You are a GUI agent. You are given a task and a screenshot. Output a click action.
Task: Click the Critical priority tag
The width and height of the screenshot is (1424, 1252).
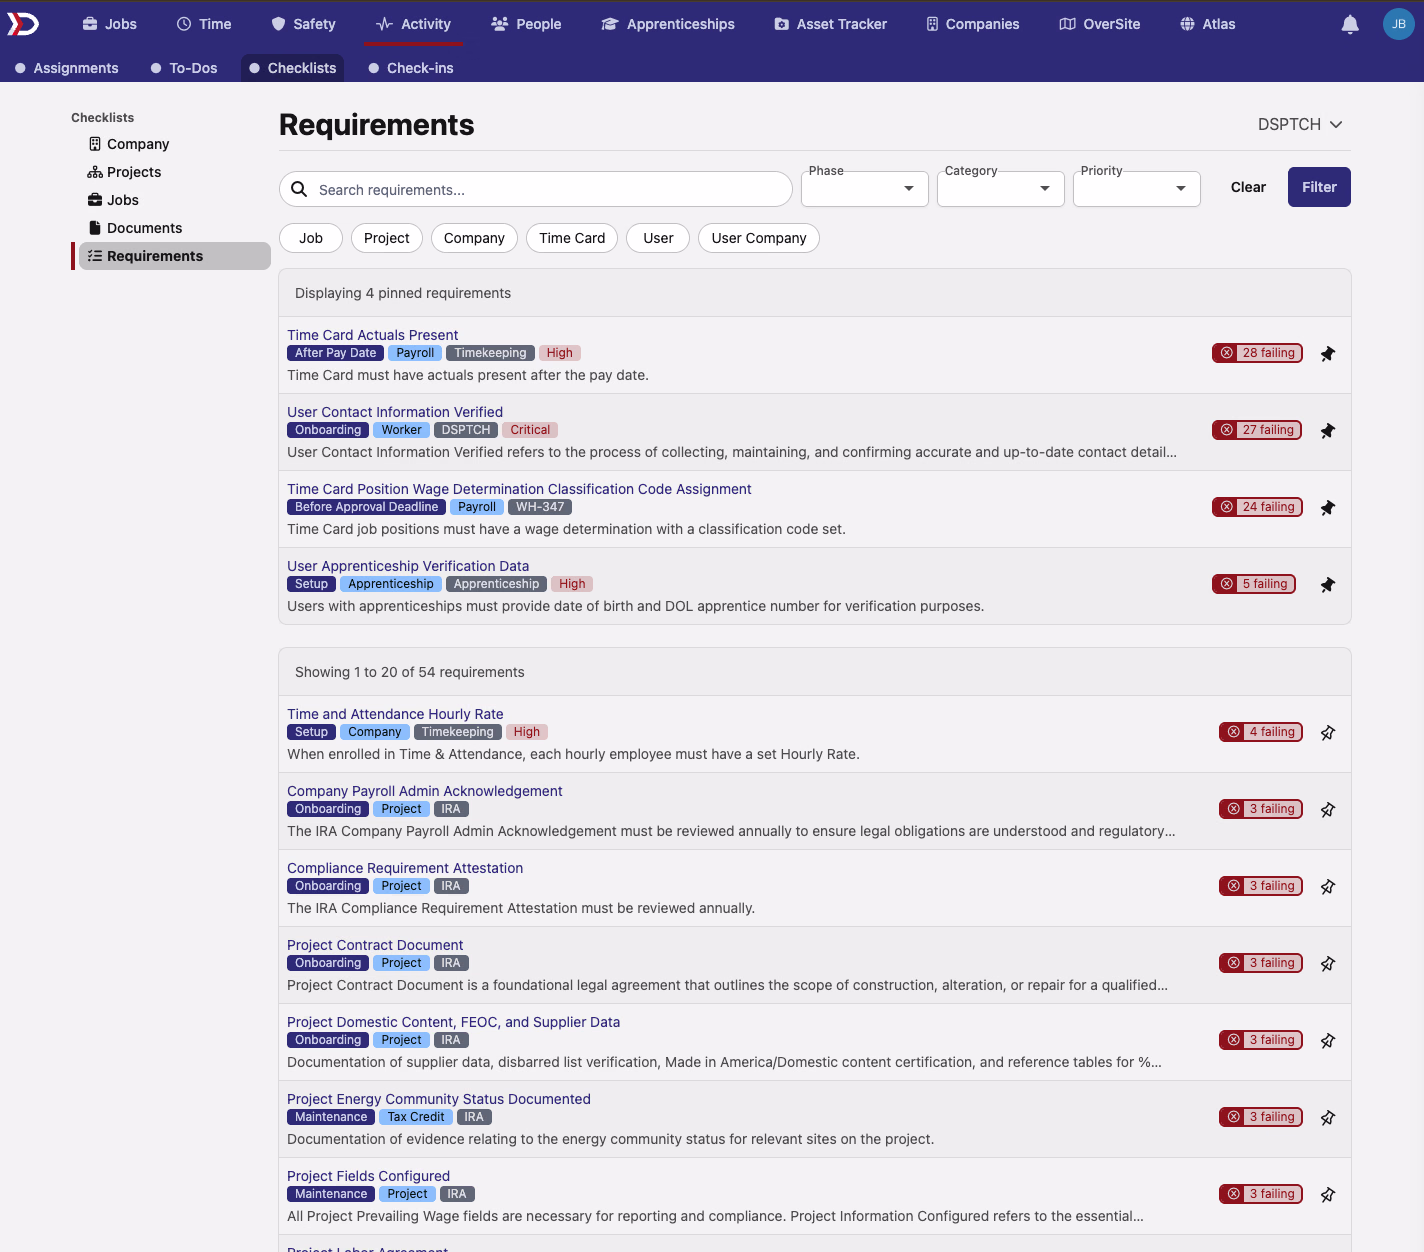click(530, 430)
